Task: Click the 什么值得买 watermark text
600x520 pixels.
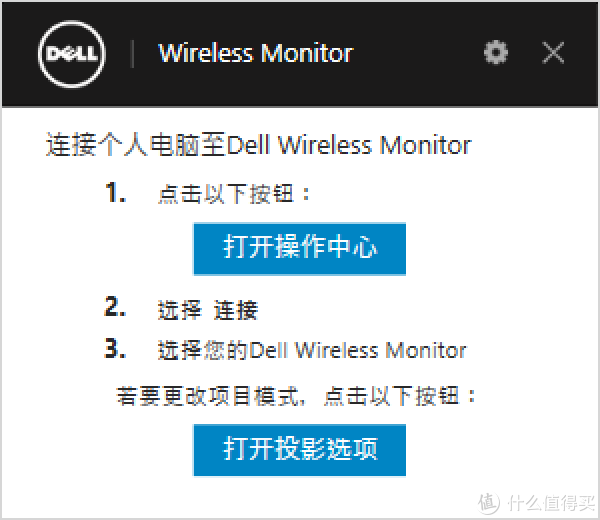Action: (551, 502)
